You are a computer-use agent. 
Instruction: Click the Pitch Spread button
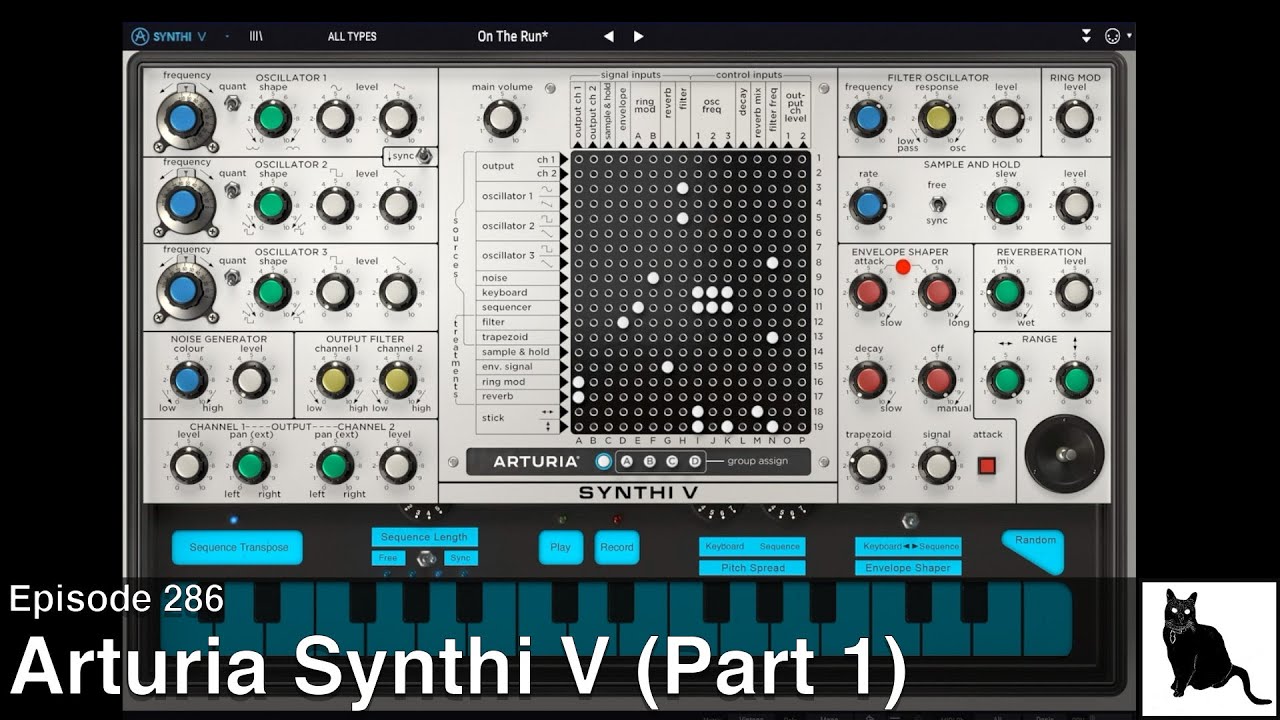[752, 568]
